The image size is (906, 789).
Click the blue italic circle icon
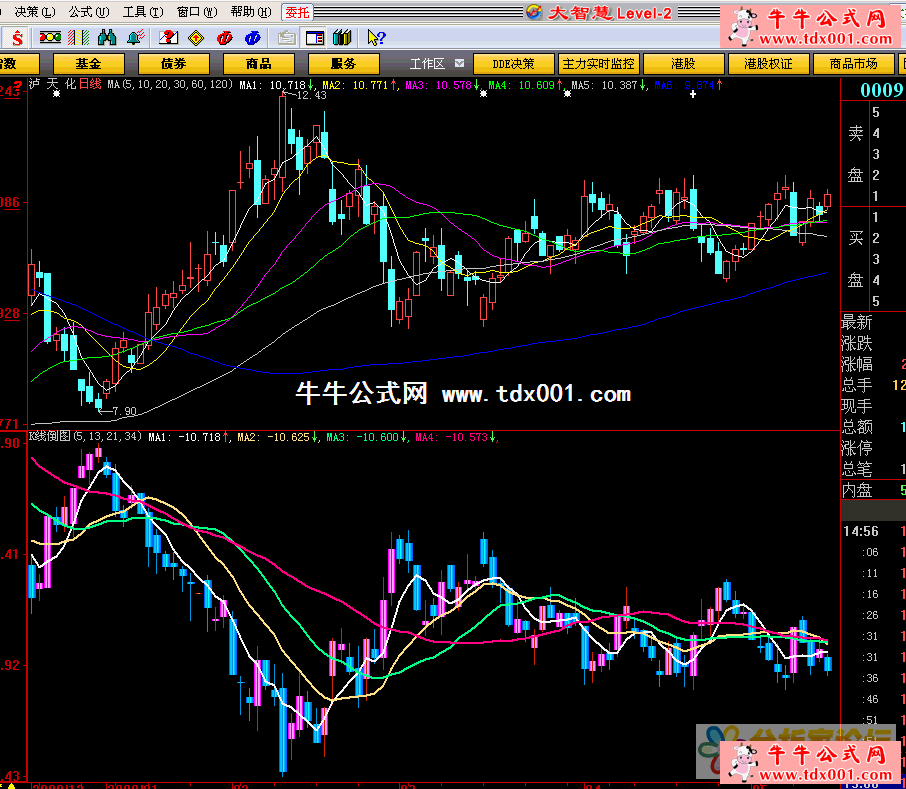pos(253,38)
